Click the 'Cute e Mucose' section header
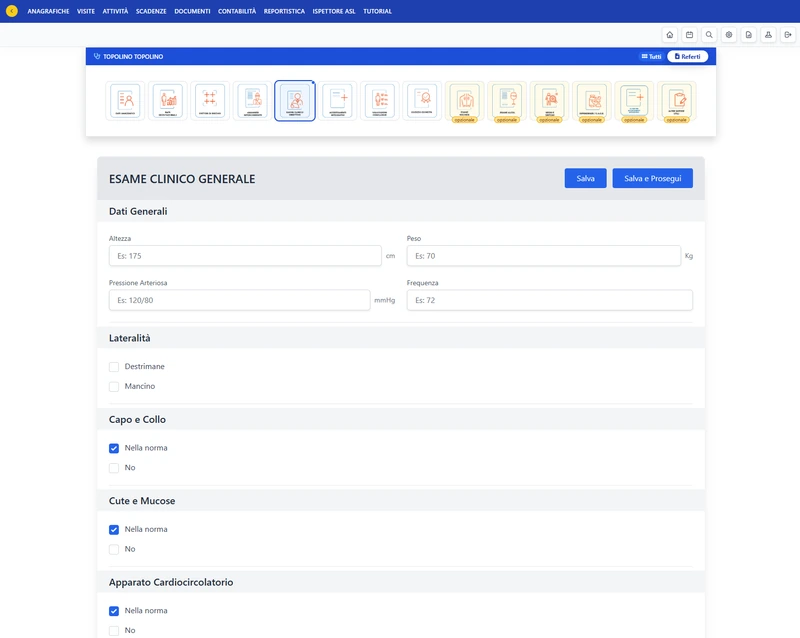800x638 pixels. click(x=142, y=501)
